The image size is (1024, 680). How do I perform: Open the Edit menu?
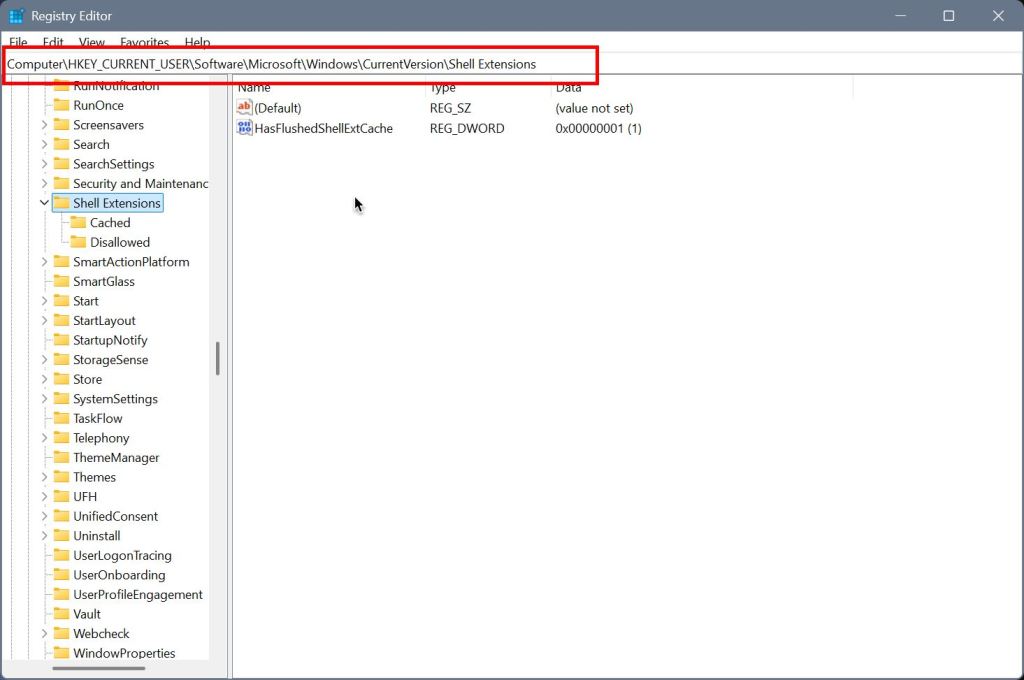point(53,42)
